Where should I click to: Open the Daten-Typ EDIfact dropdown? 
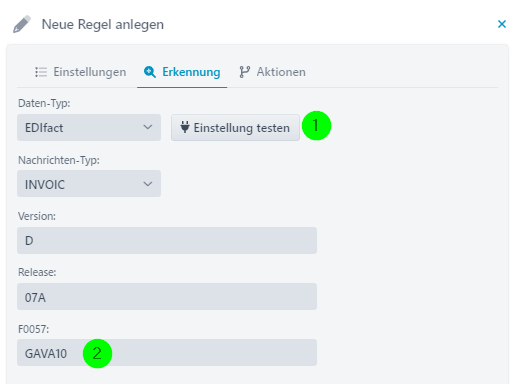89,127
